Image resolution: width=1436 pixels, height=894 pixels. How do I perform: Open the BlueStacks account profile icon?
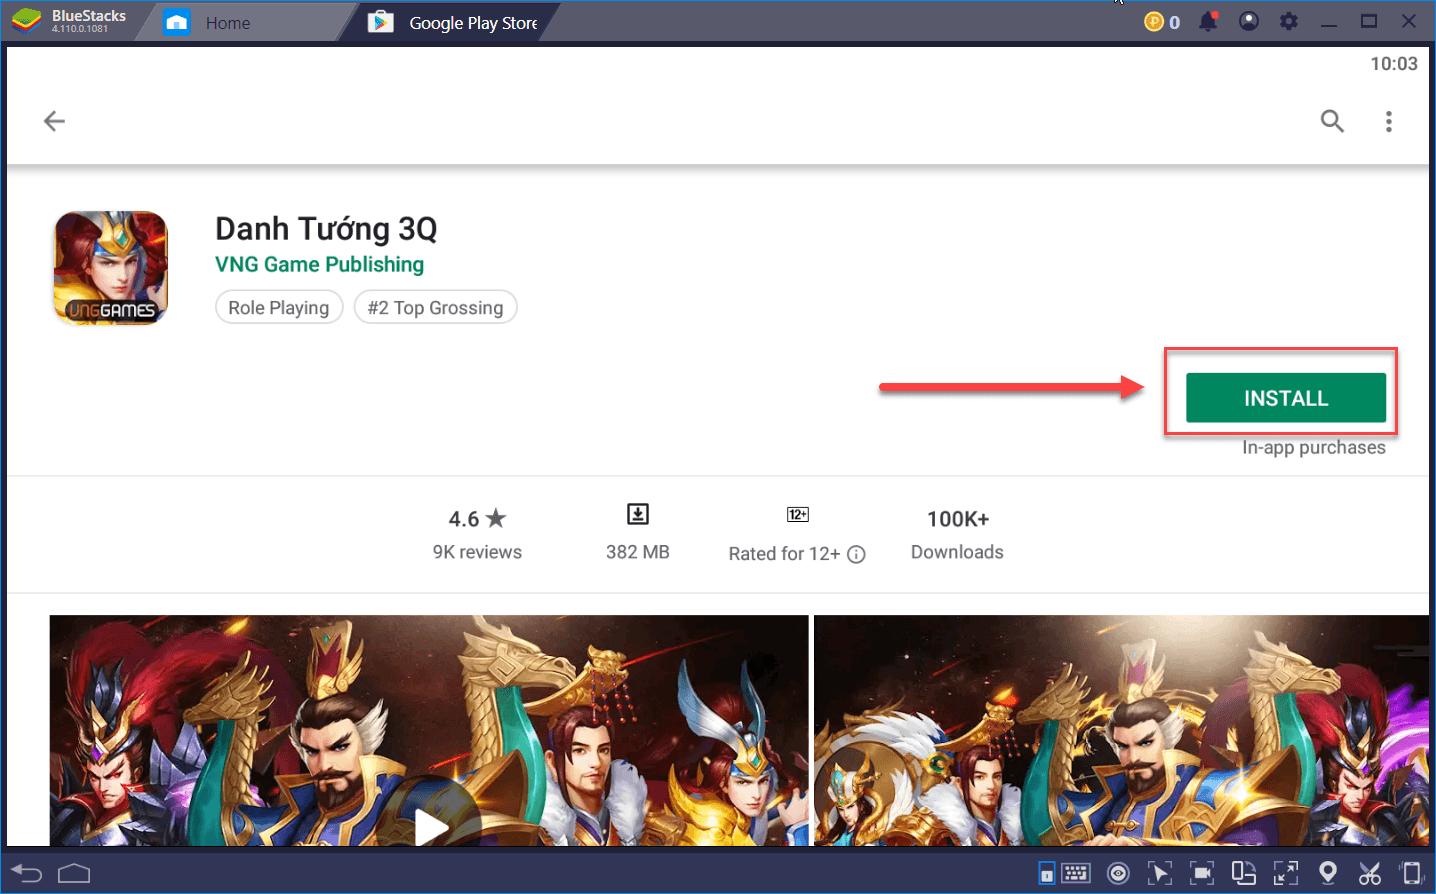(1249, 21)
